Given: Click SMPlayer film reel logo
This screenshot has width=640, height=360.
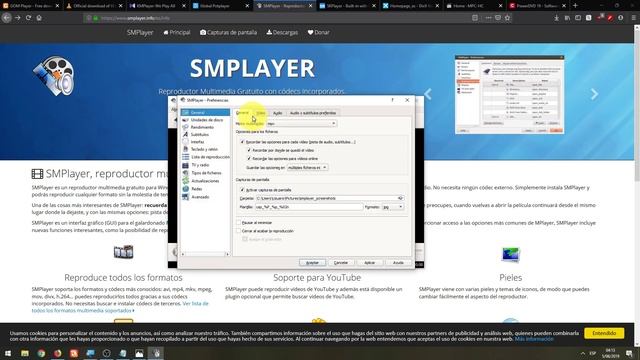Looking at the screenshot, I should [53, 76].
